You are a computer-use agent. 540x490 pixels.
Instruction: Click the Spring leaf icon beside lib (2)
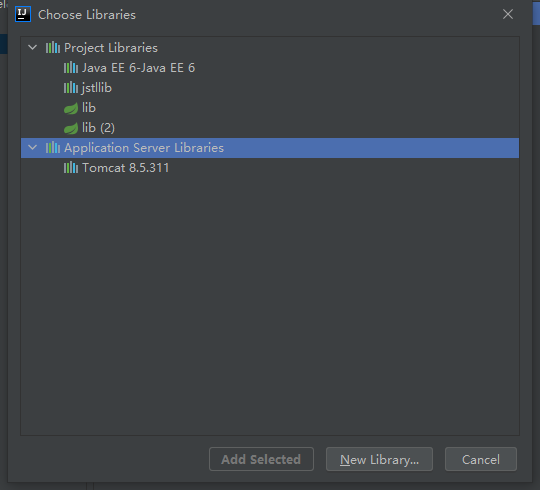point(71,128)
